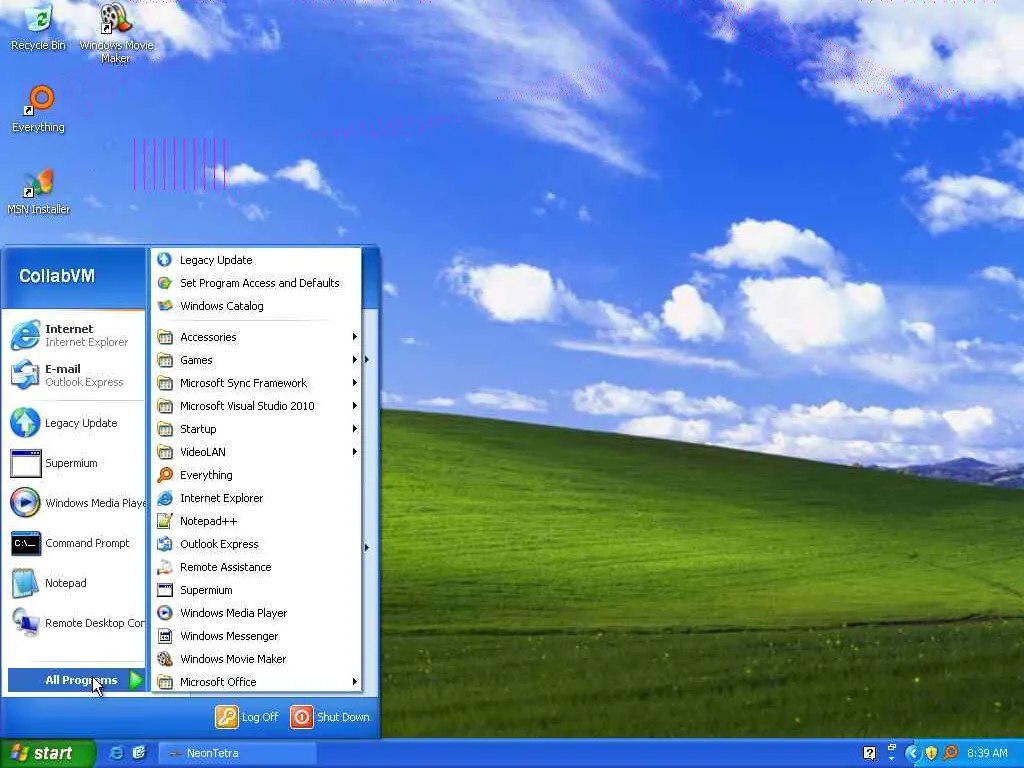Screen dimensions: 1024x768
Task: Expand hidden tray icons arrow
Action: [x=912, y=753]
